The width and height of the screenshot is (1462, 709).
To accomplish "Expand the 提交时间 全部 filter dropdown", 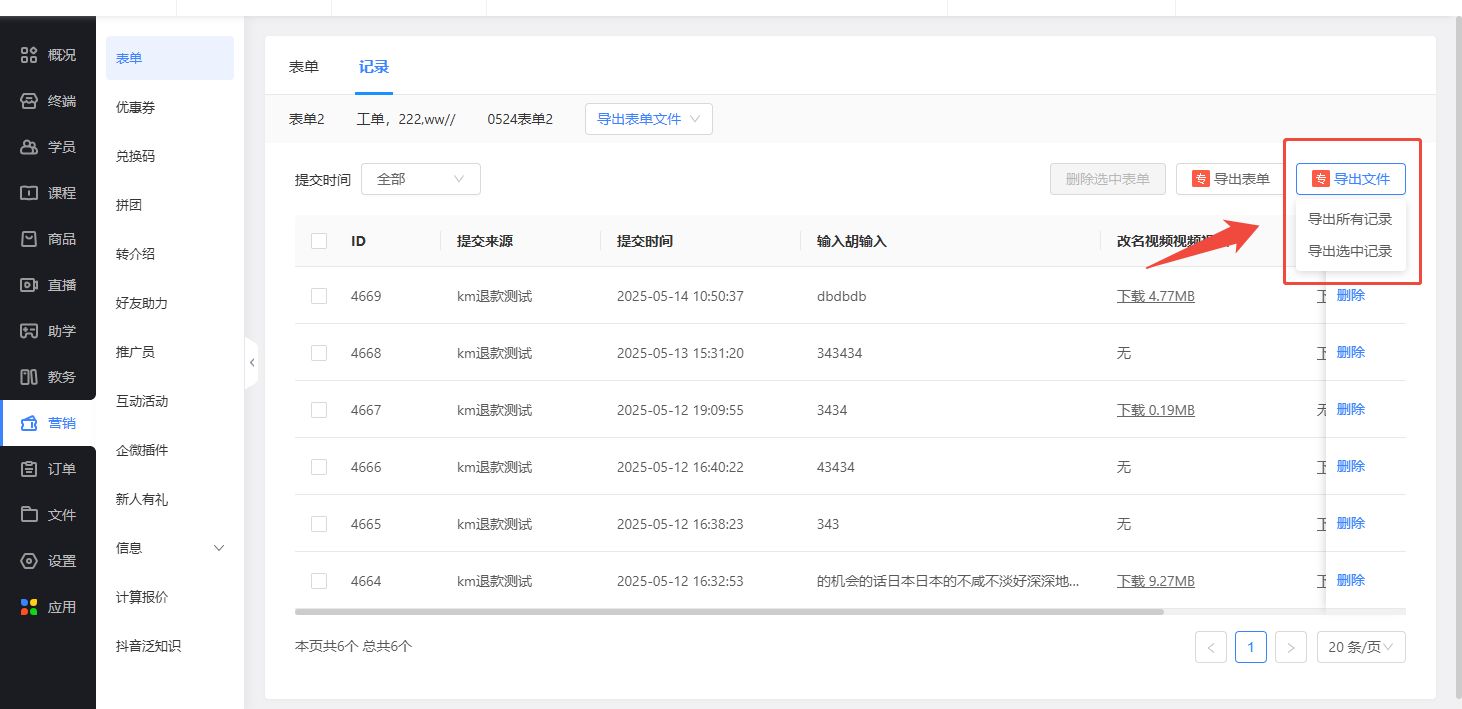I will [x=420, y=179].
